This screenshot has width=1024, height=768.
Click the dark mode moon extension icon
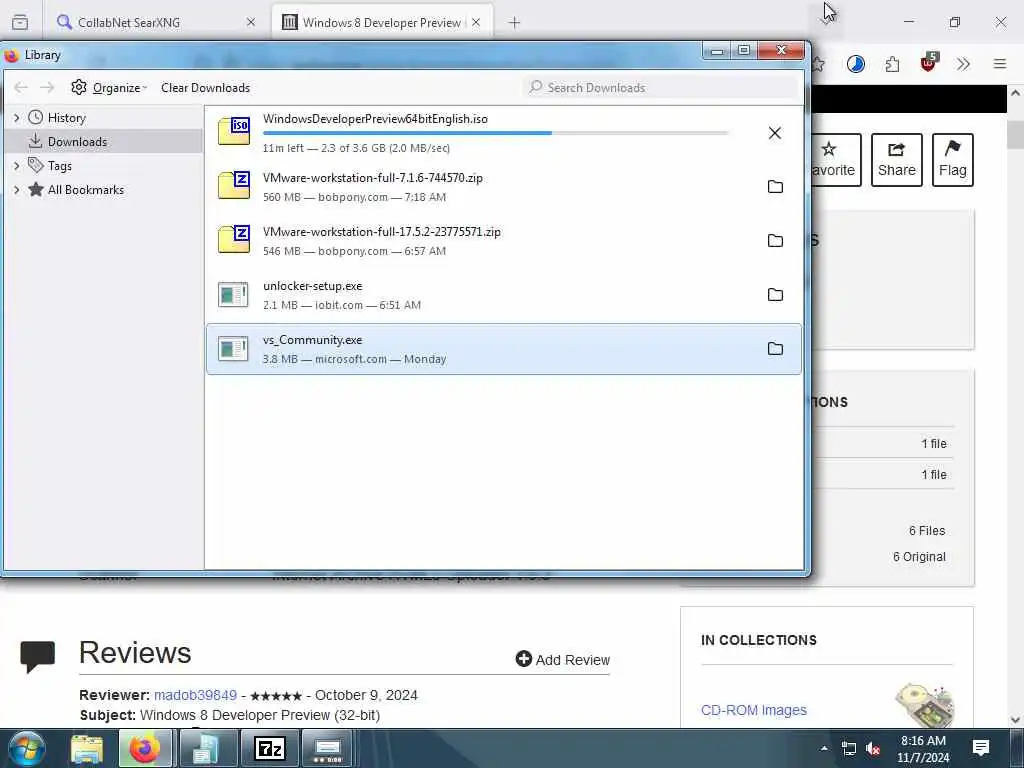pyautogui.click(x=856, y=64)
